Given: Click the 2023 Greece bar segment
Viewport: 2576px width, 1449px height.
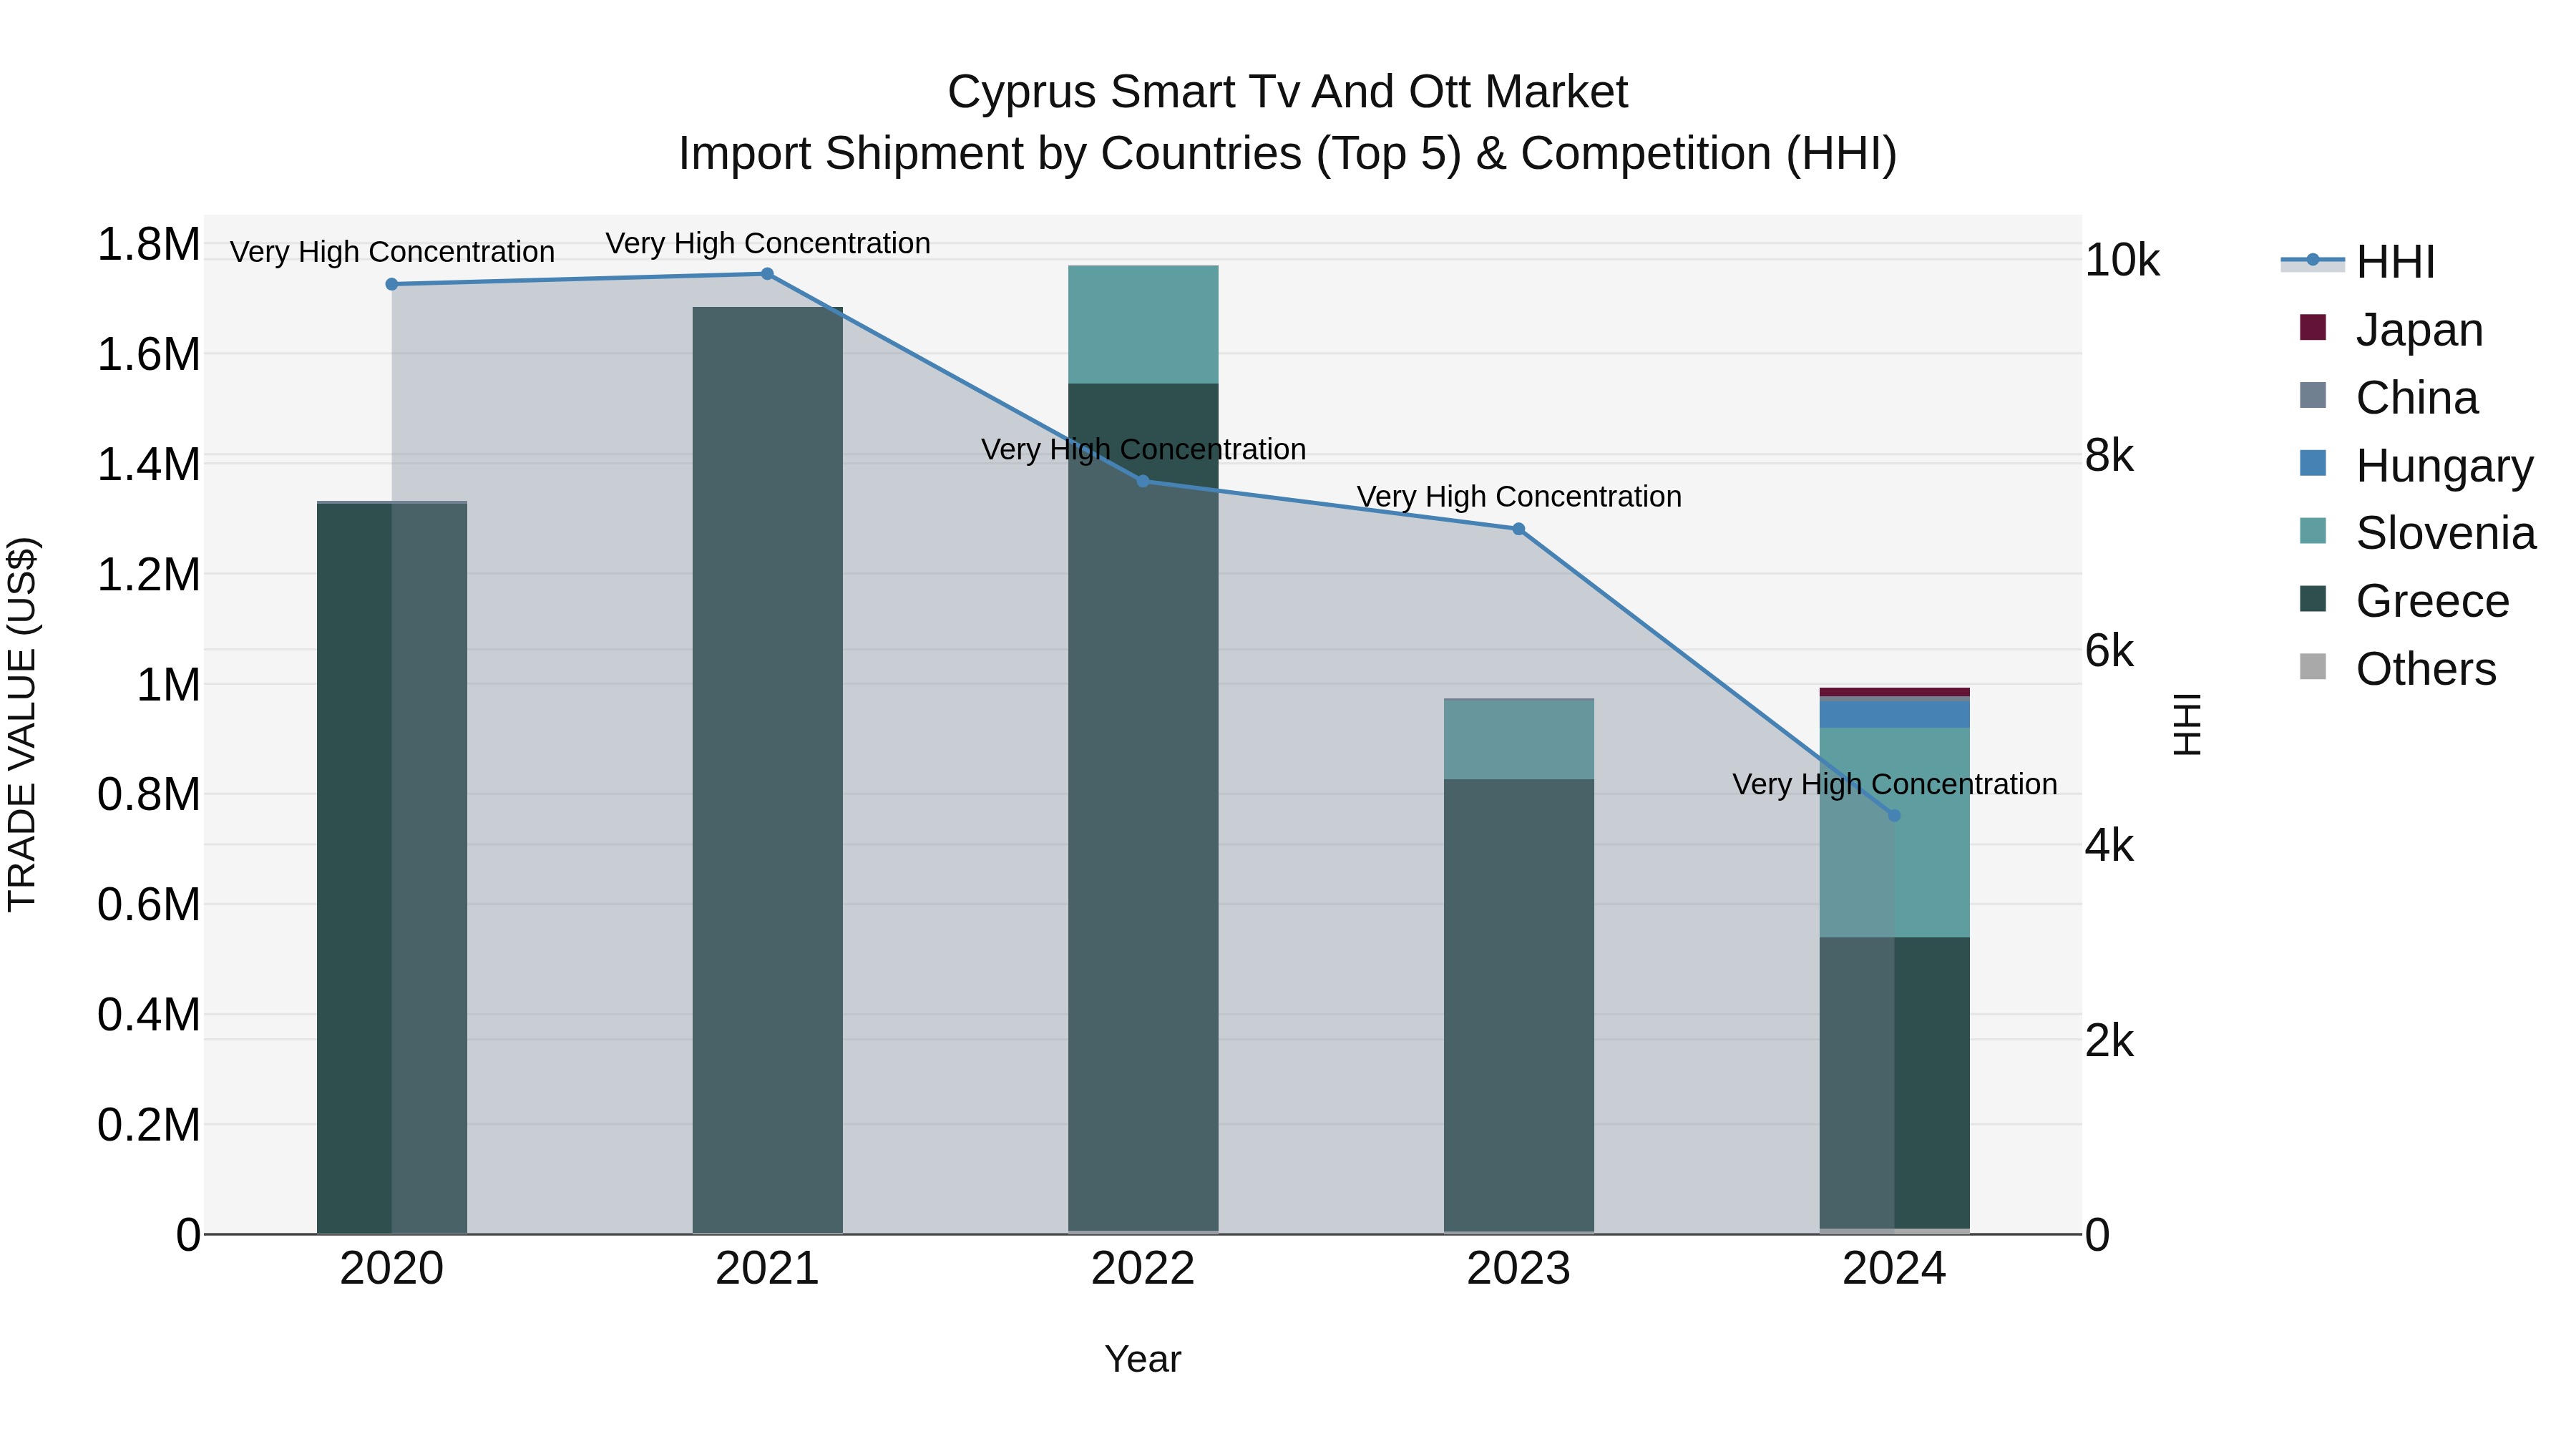Looking at the screenshot, I should [1519, 1005].
